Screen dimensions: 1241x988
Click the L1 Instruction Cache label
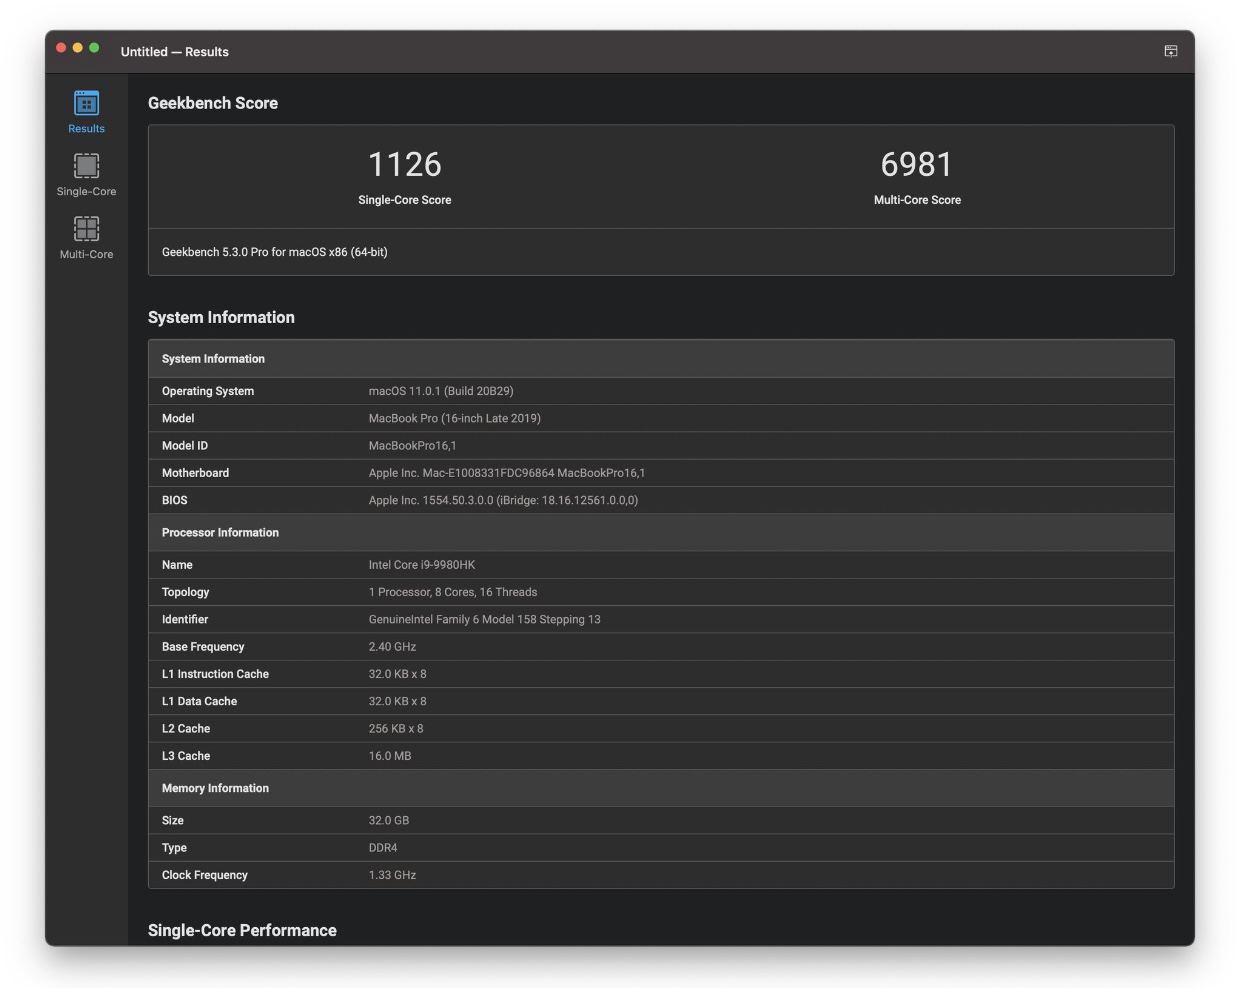tap(215, 674)
